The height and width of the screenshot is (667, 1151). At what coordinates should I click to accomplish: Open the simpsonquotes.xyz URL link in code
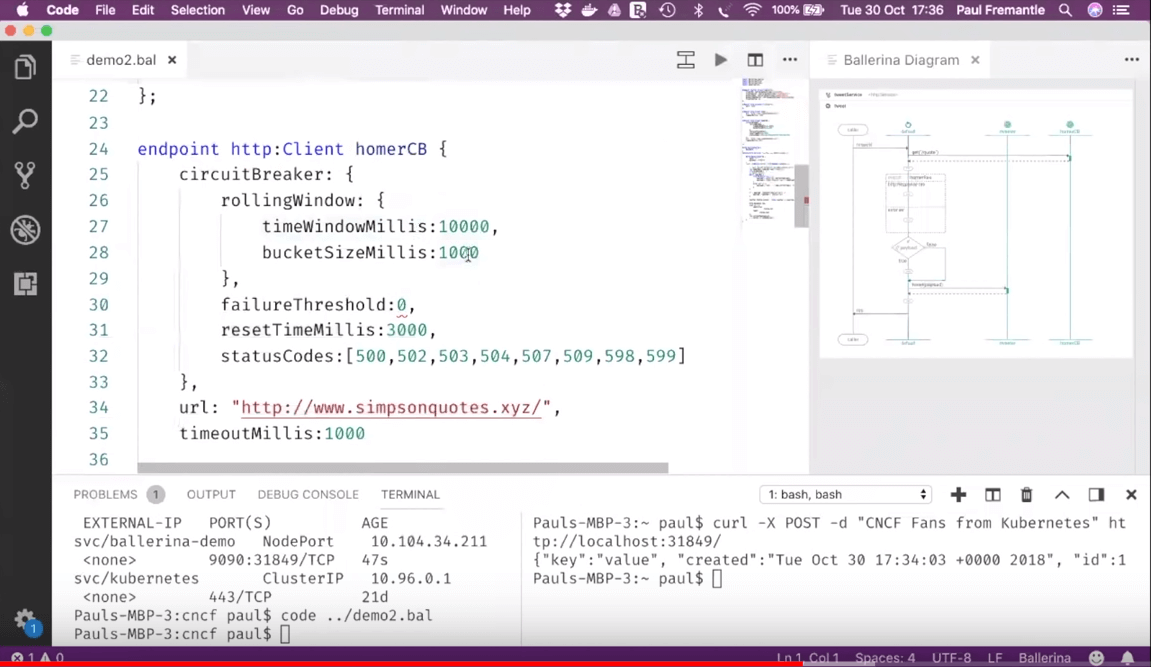point(391,407)
